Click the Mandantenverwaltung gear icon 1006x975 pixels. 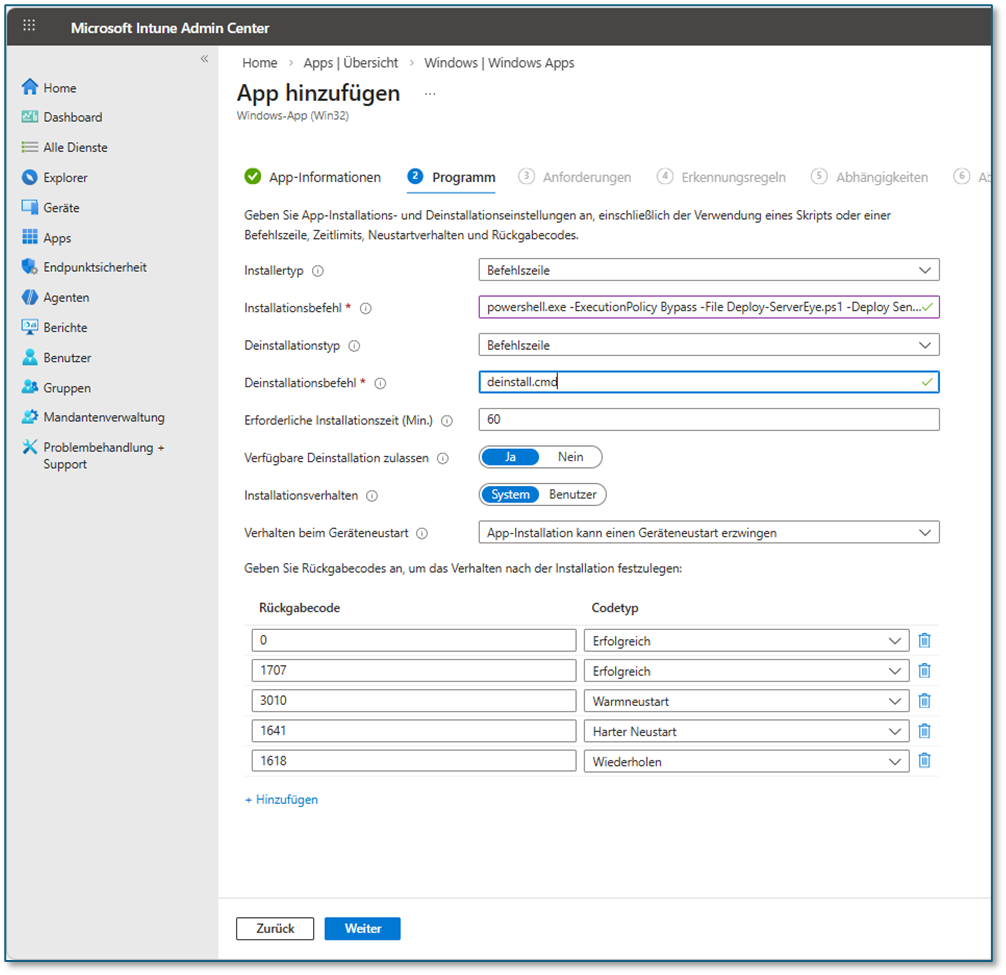(x=30, y=417)
